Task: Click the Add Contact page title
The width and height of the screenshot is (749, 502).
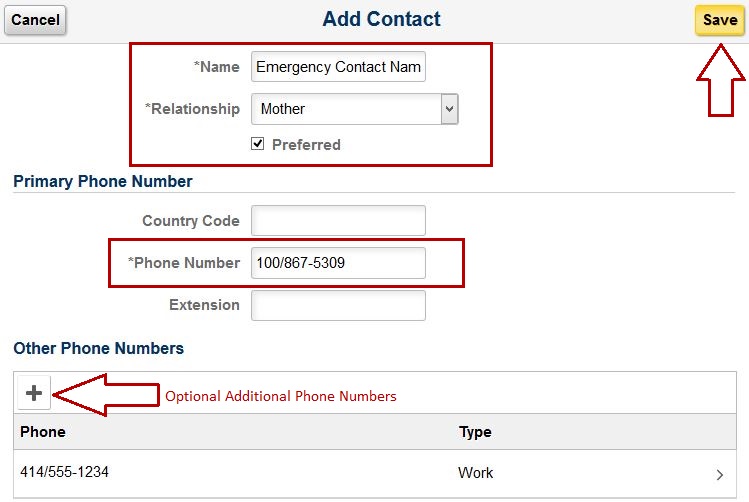Action: [x=381, y=20]
